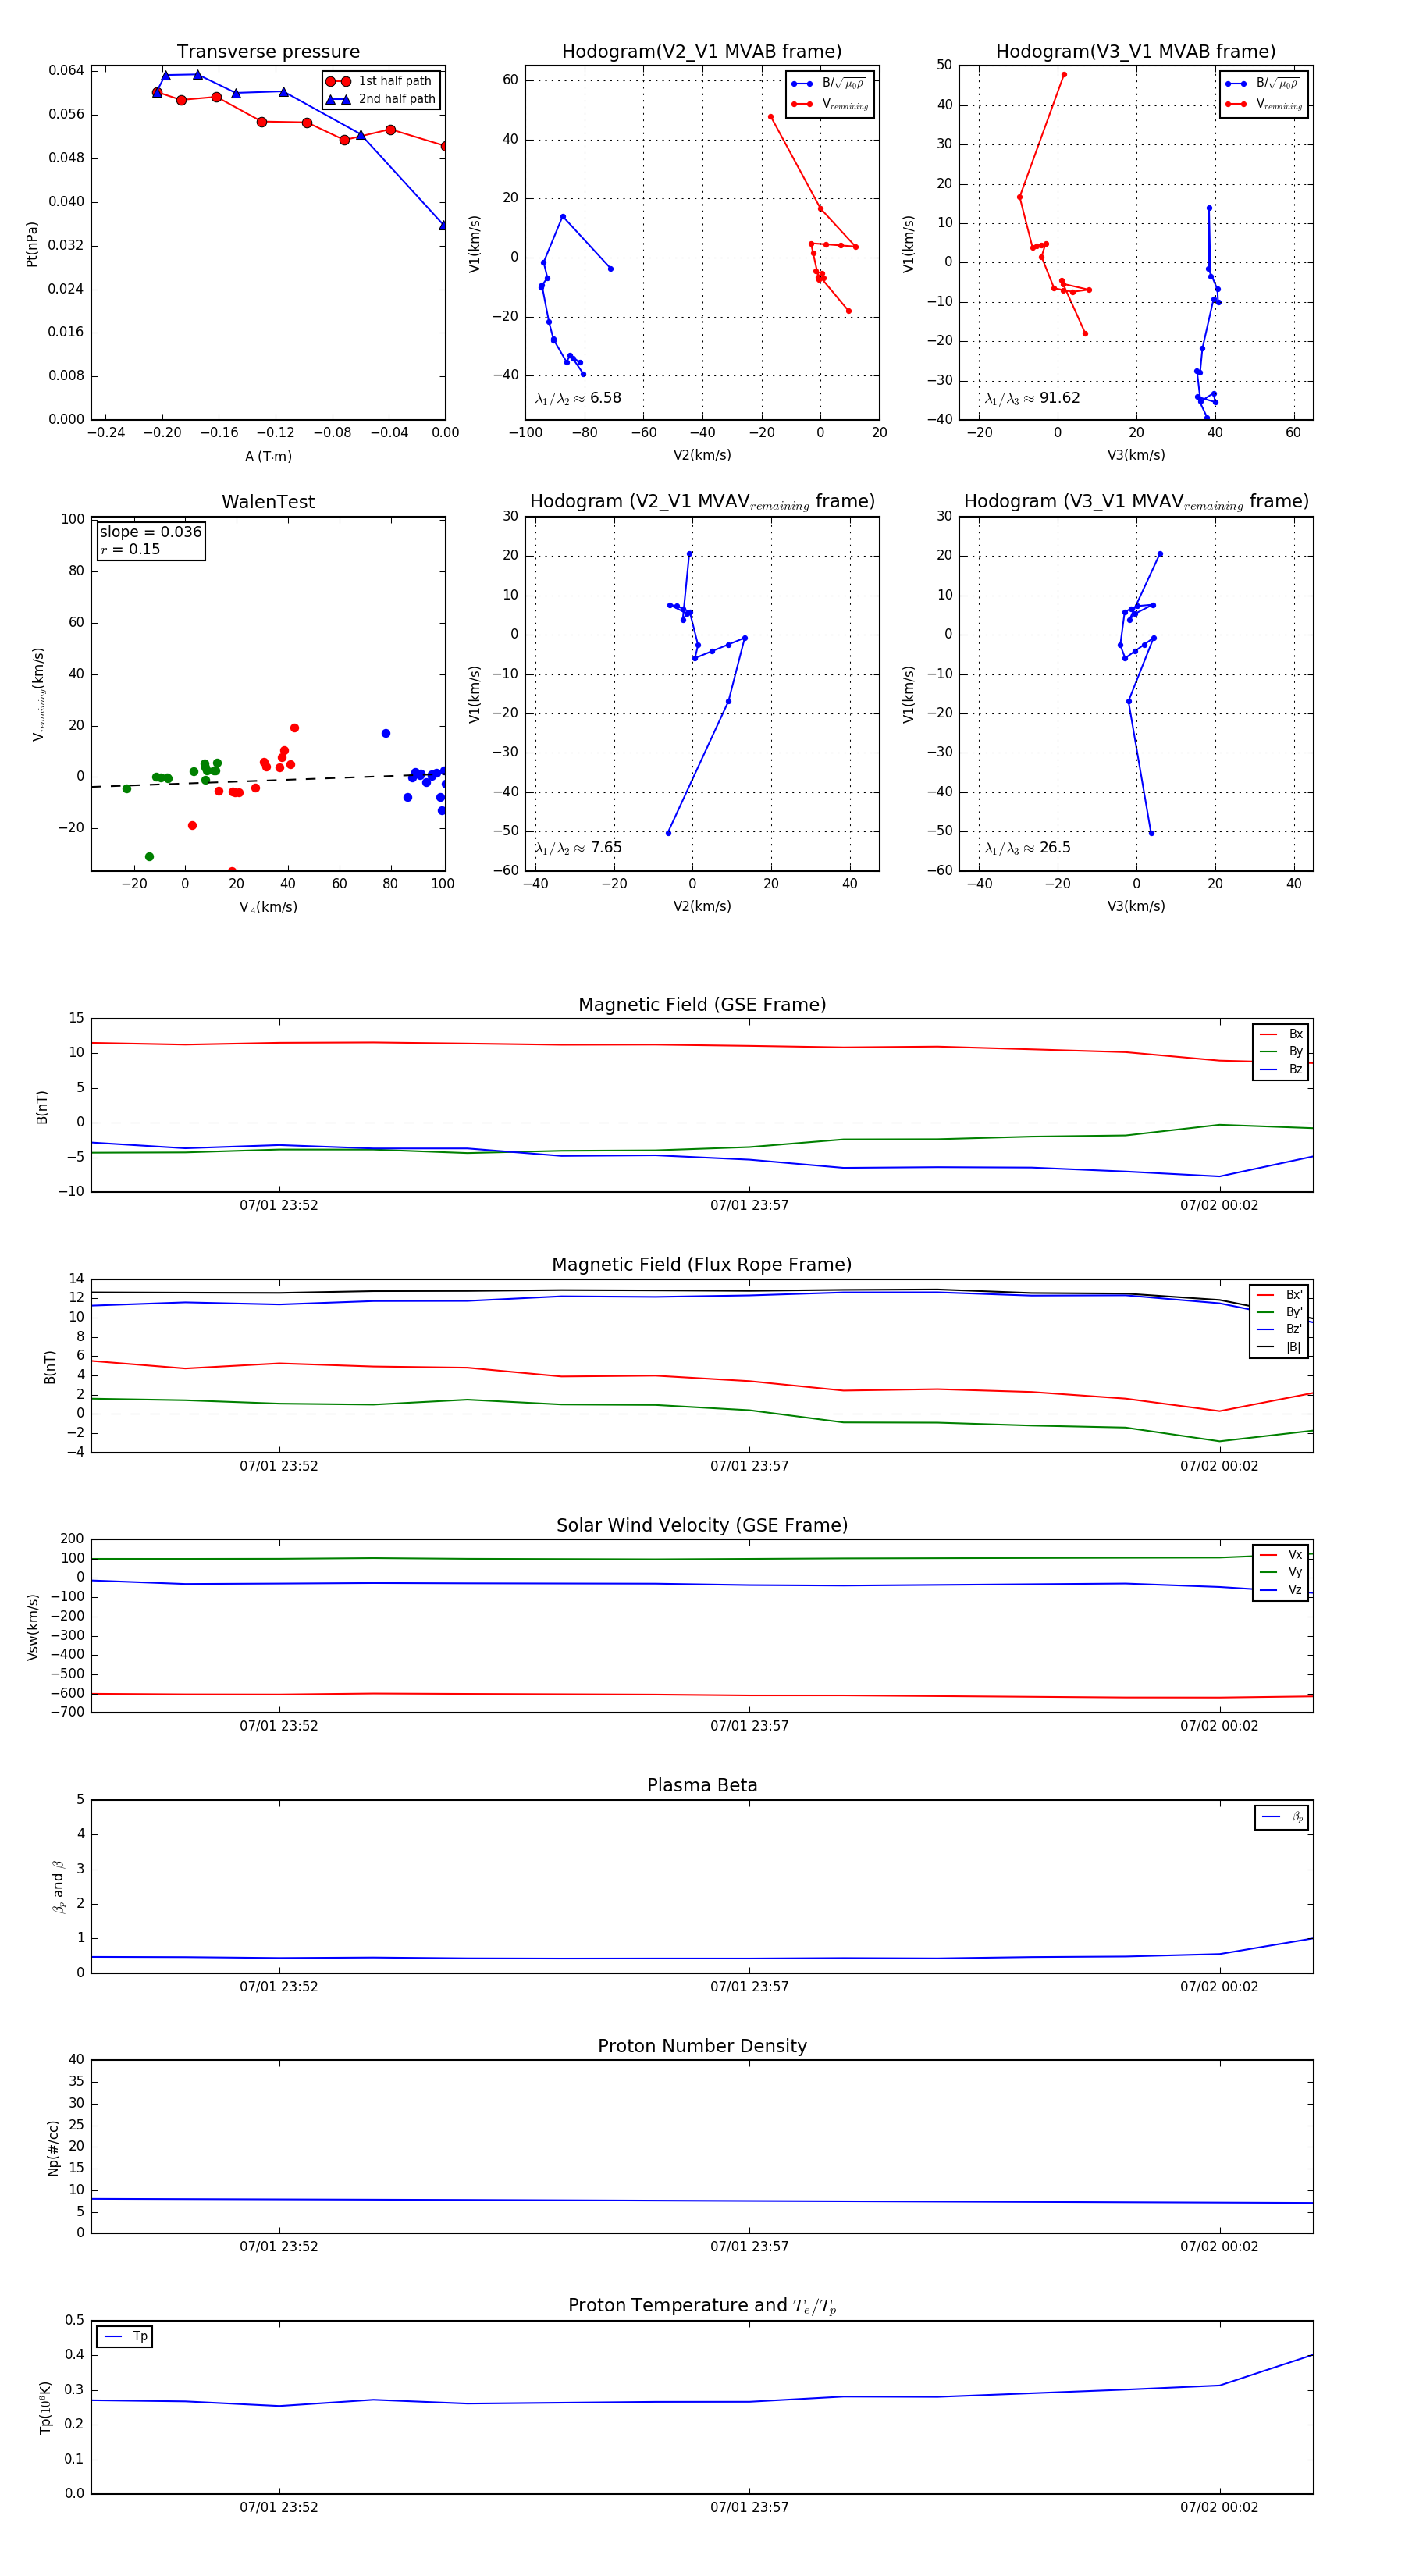Select the By' legend entry
Image resolution: width=1405 pixels, height=2576 pixels.
pyautogui.click(x=1279, y=1312)
